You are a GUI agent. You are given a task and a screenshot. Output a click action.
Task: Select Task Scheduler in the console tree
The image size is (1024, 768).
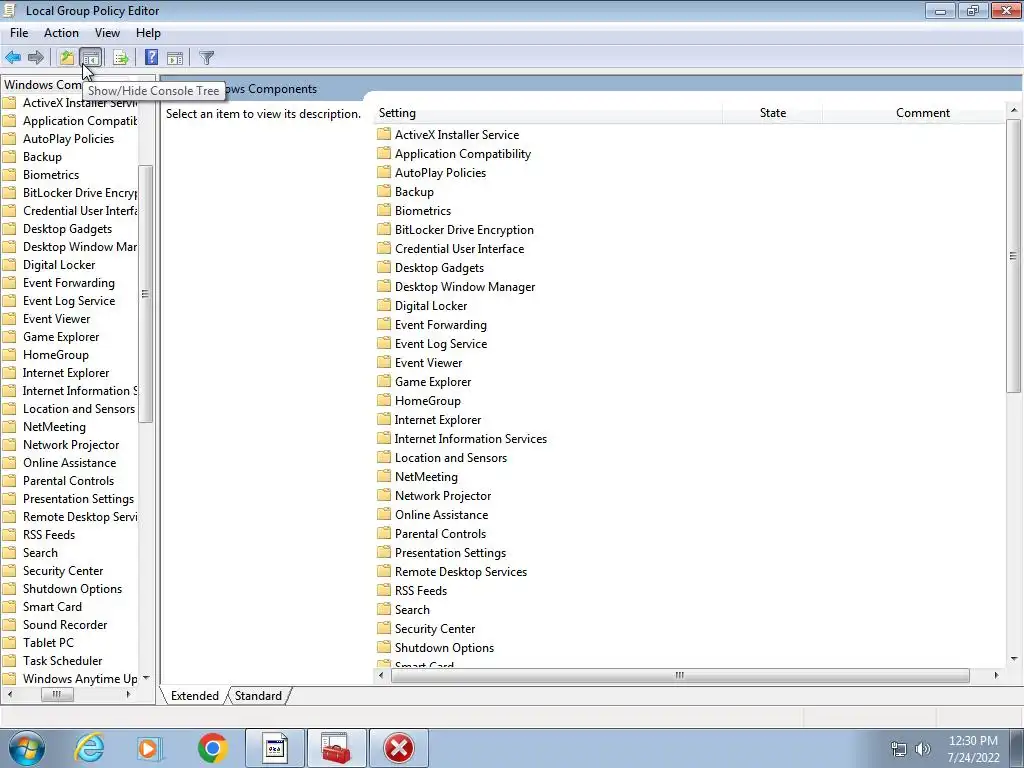(62, 660)
